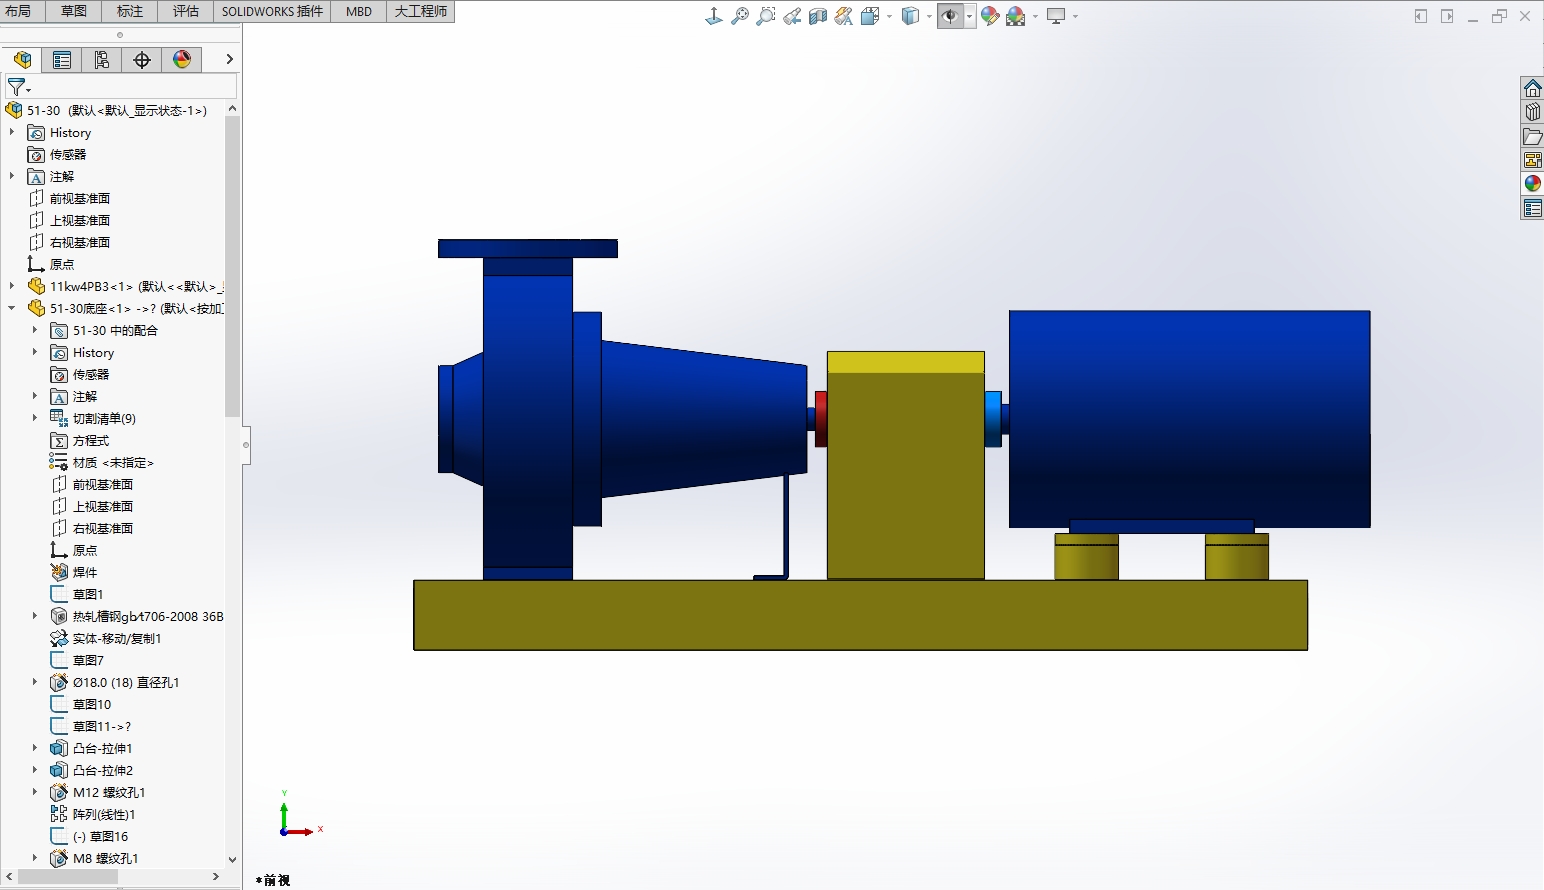Click the Display Style cube icon
This screenshot has width=1544, height=890.
[910, 16]
